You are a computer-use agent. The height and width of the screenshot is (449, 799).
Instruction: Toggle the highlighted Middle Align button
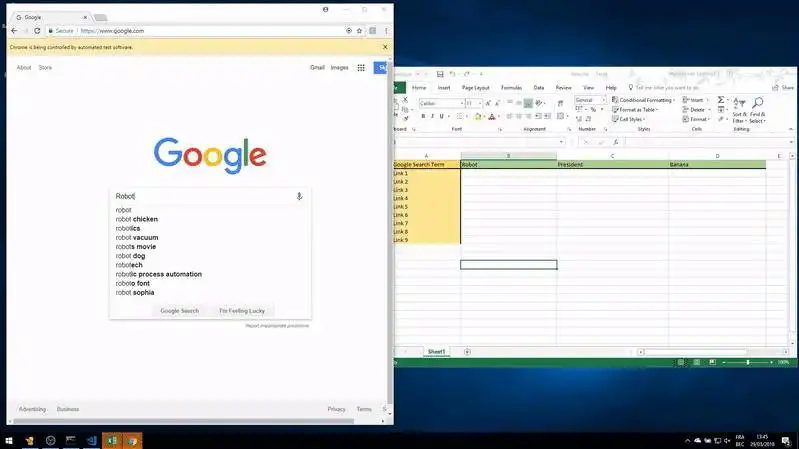[528, 103]
